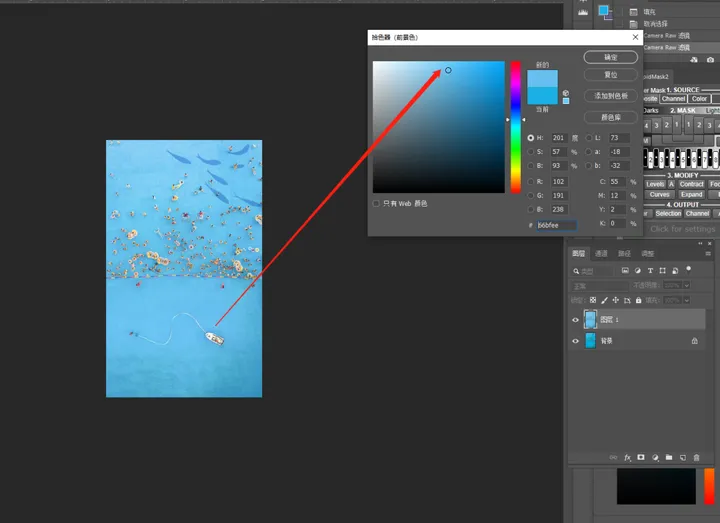Delete layer trash icon
Screen dimensions: 720x523
tap(697, 457)
